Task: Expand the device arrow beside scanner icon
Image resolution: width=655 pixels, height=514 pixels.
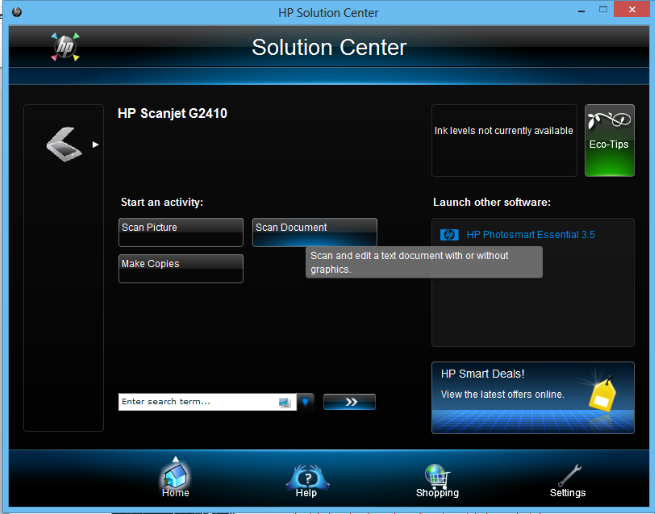Action: 96,145
